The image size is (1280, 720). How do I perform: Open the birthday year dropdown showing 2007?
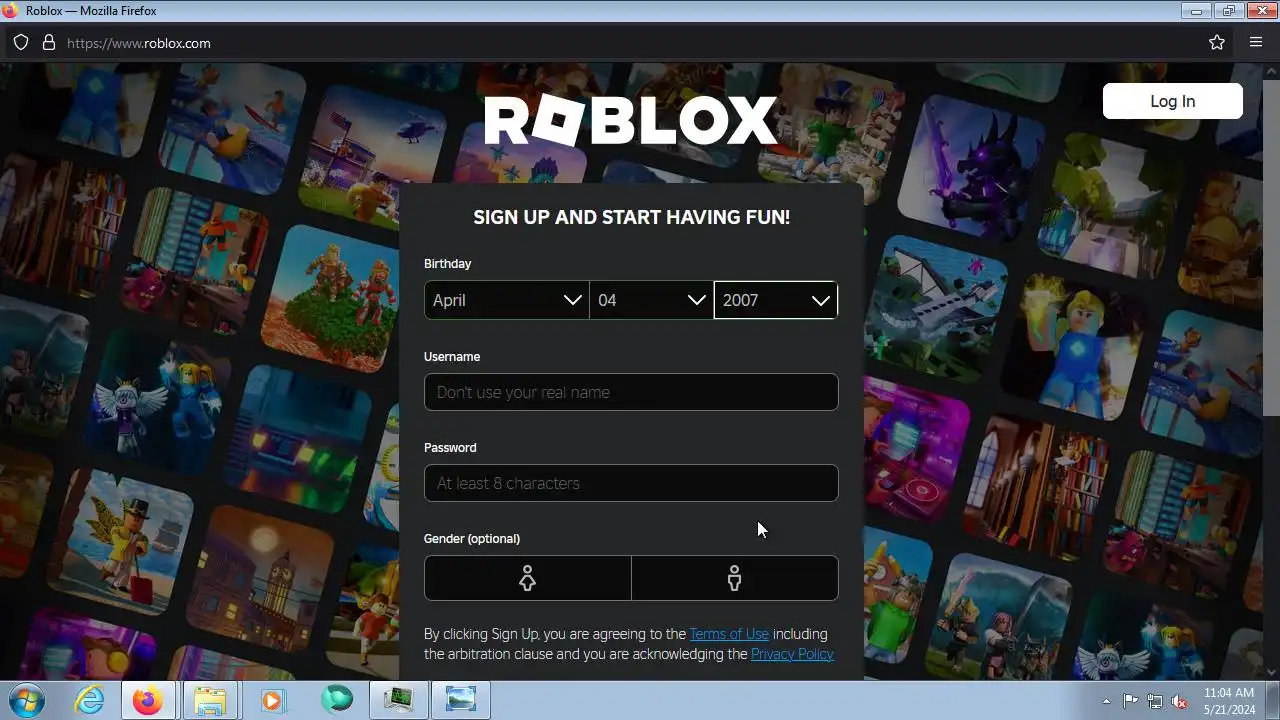776,300
